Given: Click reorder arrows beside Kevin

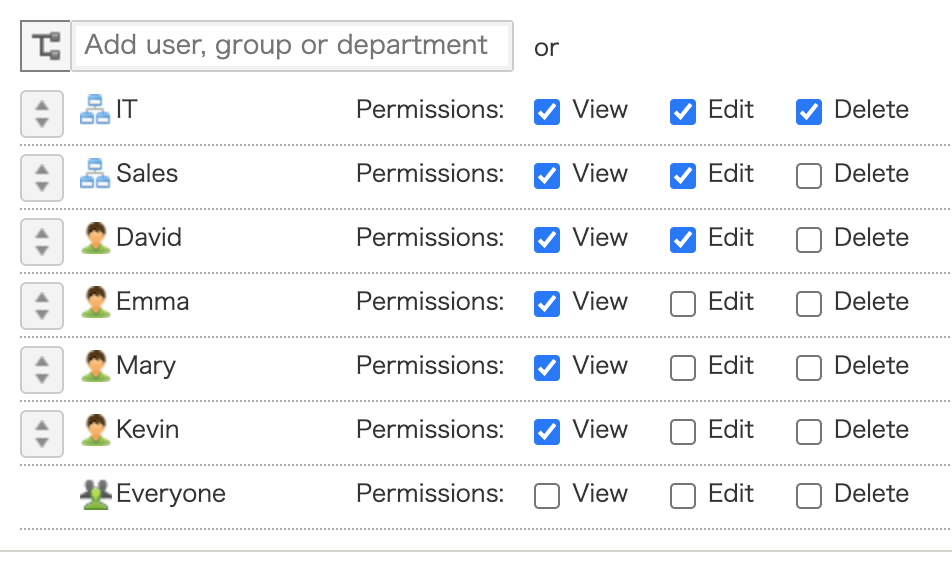Looking at the screenshot, I should click(42, 432).
